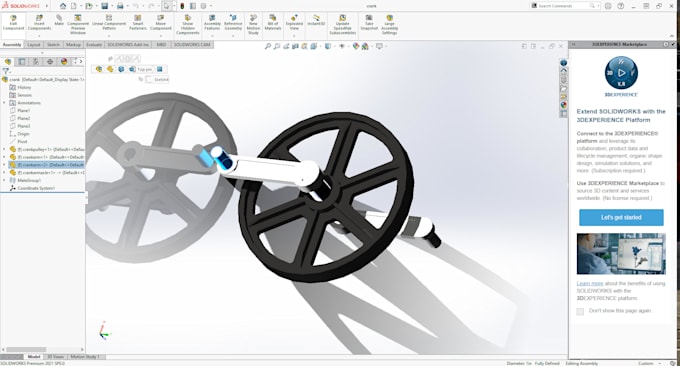Click Update SpeedPak Subassemblies

[343, 25]
